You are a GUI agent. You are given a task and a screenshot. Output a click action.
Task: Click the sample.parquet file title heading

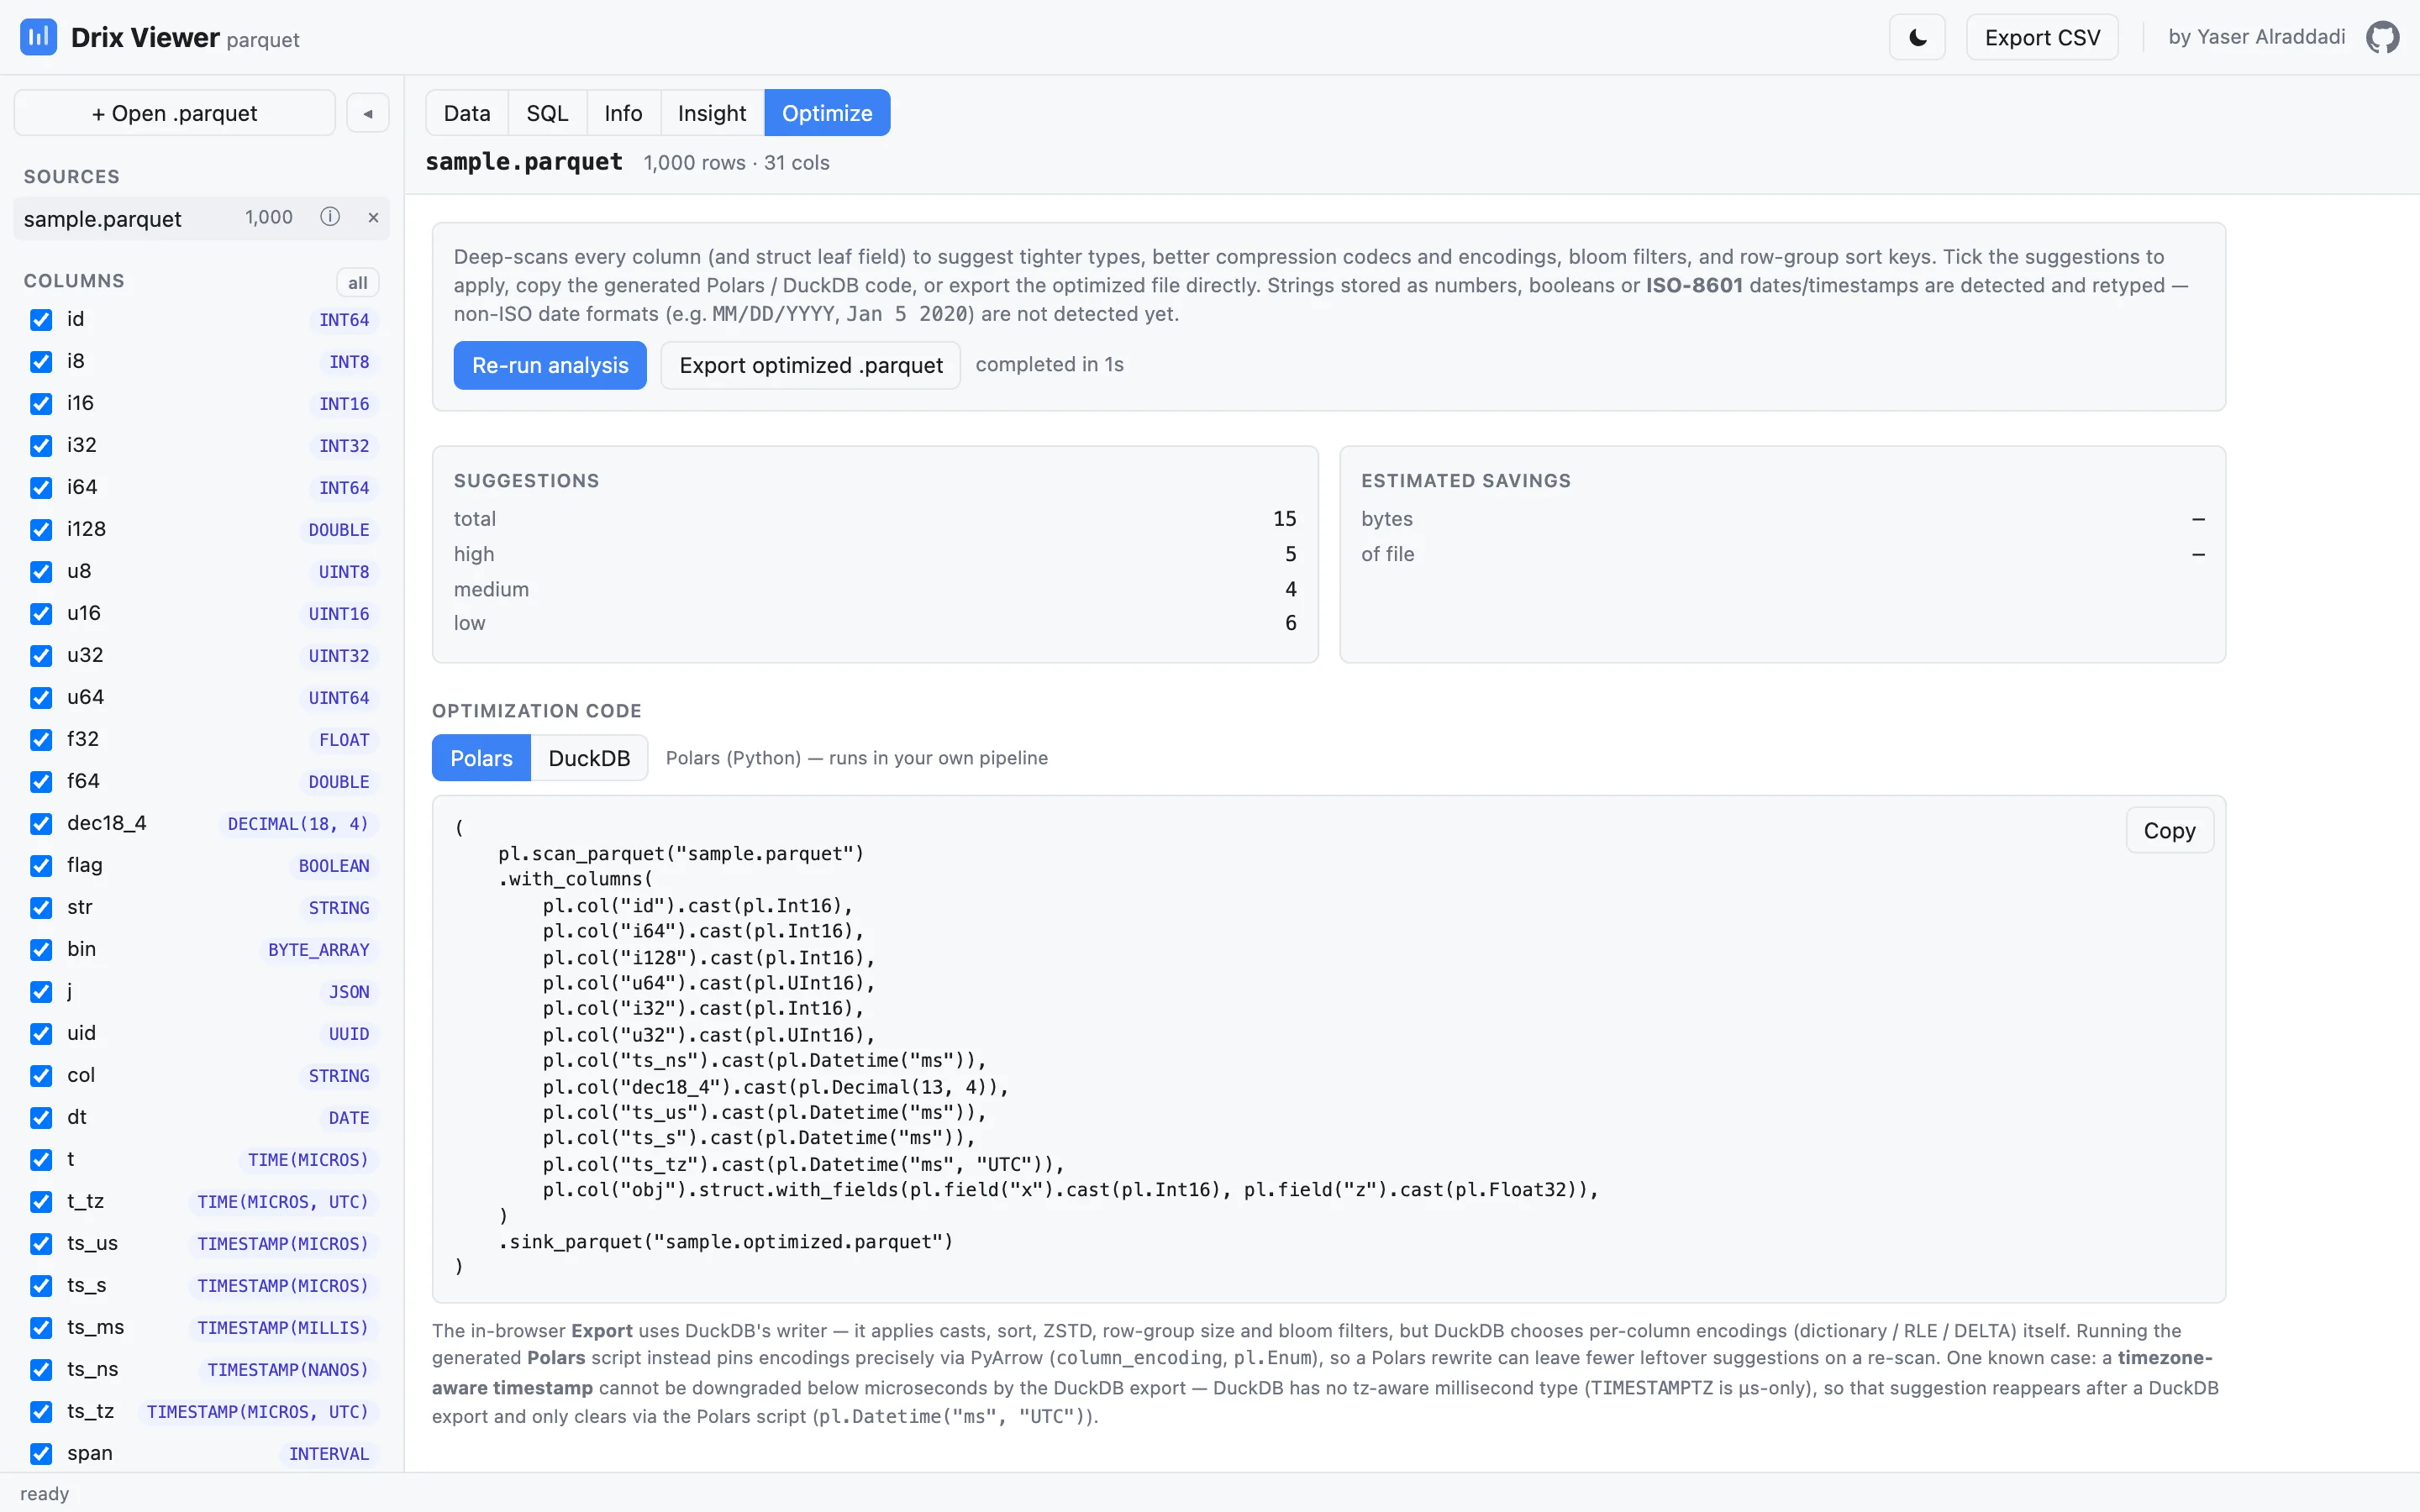(x=524, y=162)
